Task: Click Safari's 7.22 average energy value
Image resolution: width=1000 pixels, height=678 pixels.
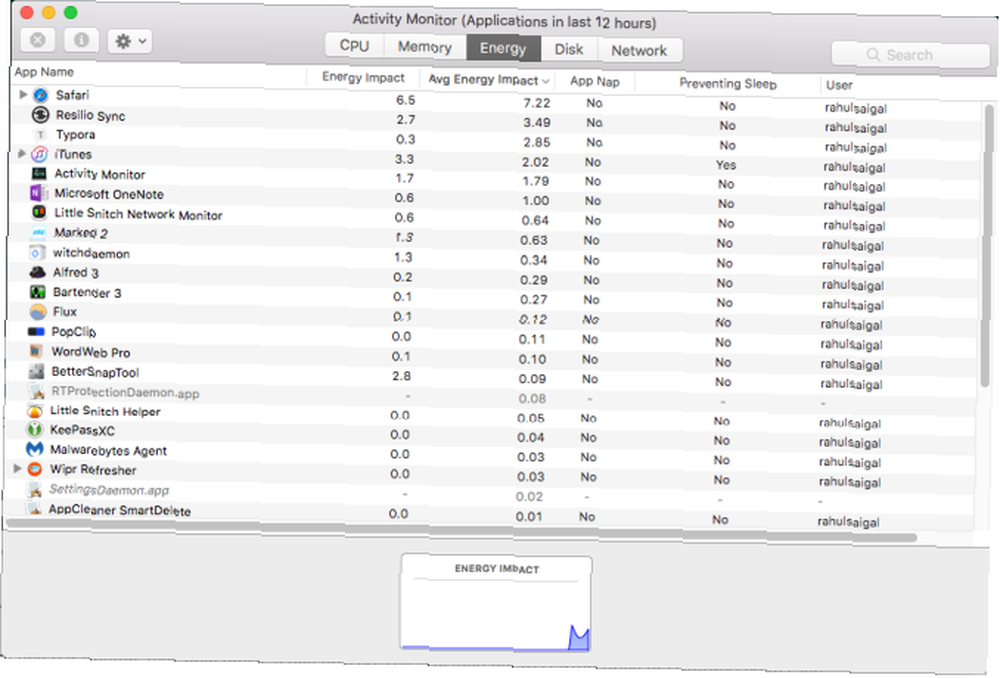Action: coord(537,103)
